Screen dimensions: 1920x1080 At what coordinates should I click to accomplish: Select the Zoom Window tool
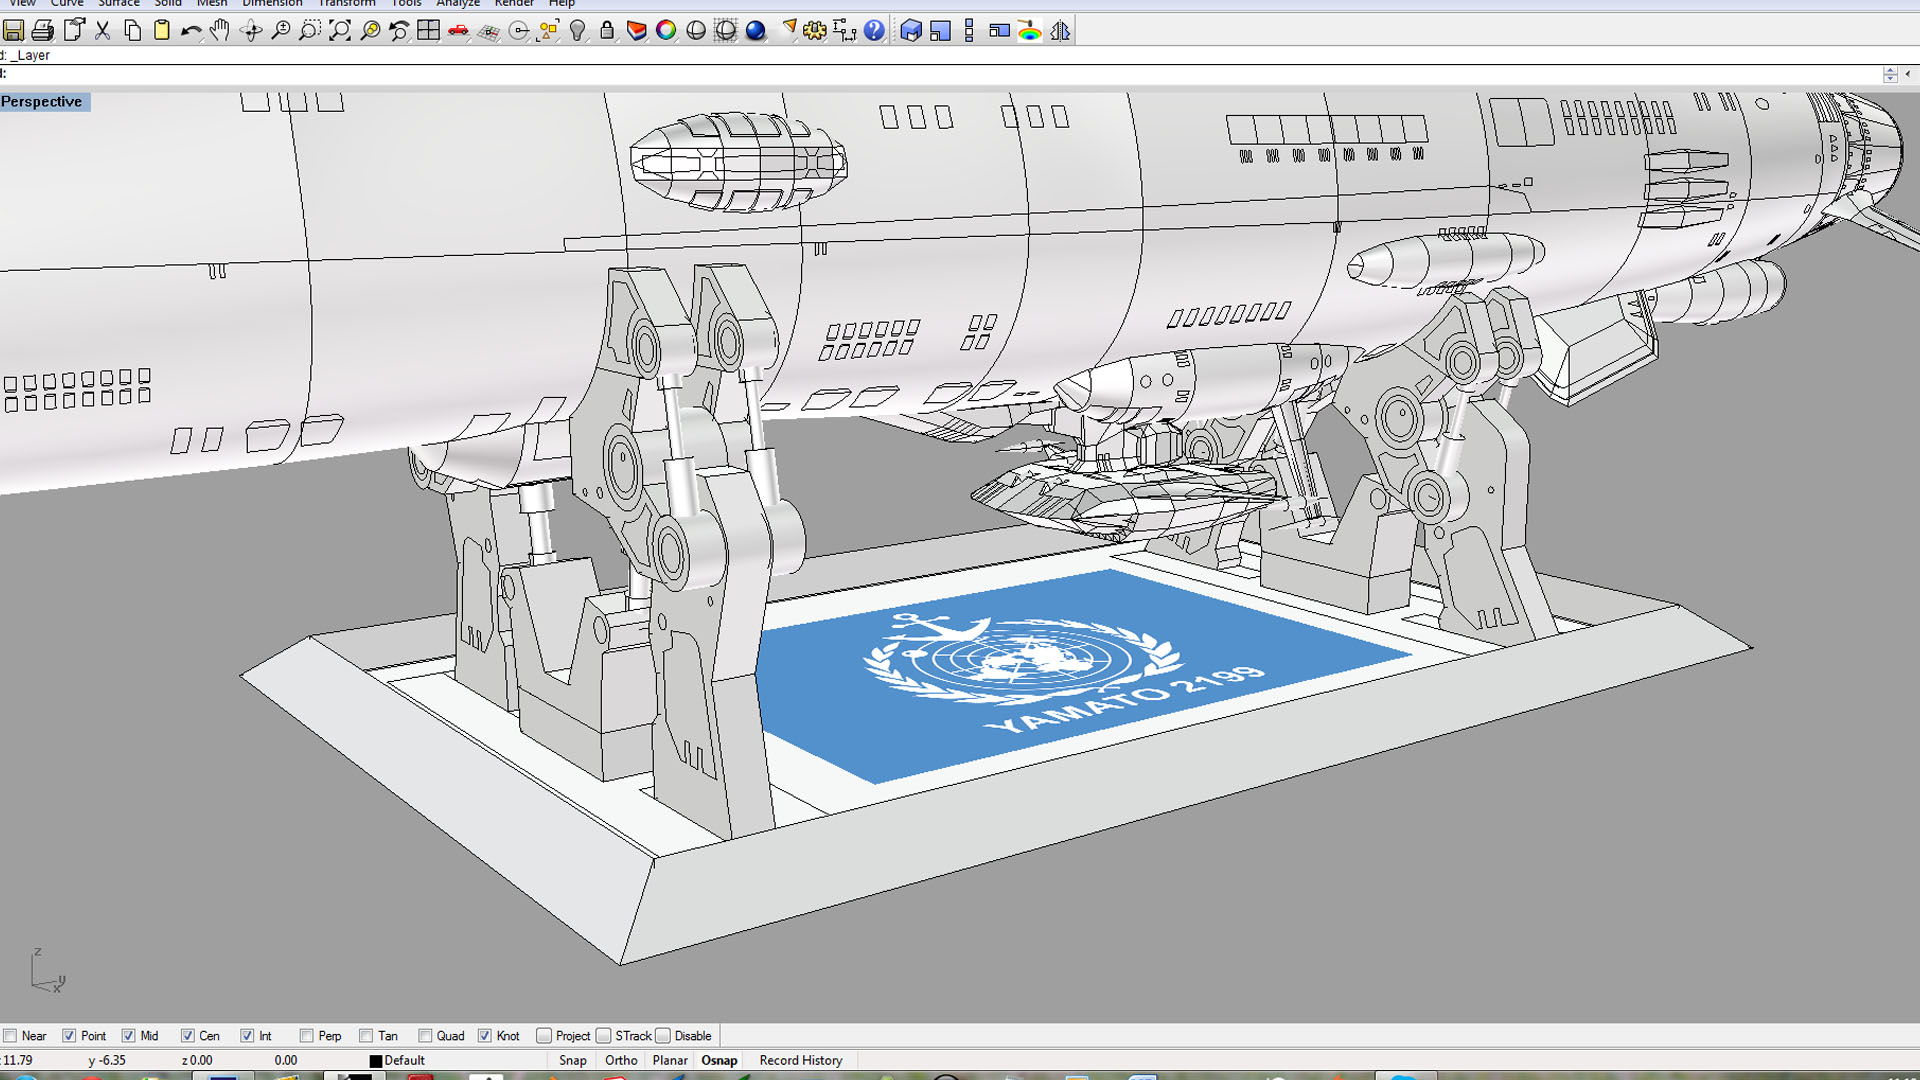pos(310,31)
